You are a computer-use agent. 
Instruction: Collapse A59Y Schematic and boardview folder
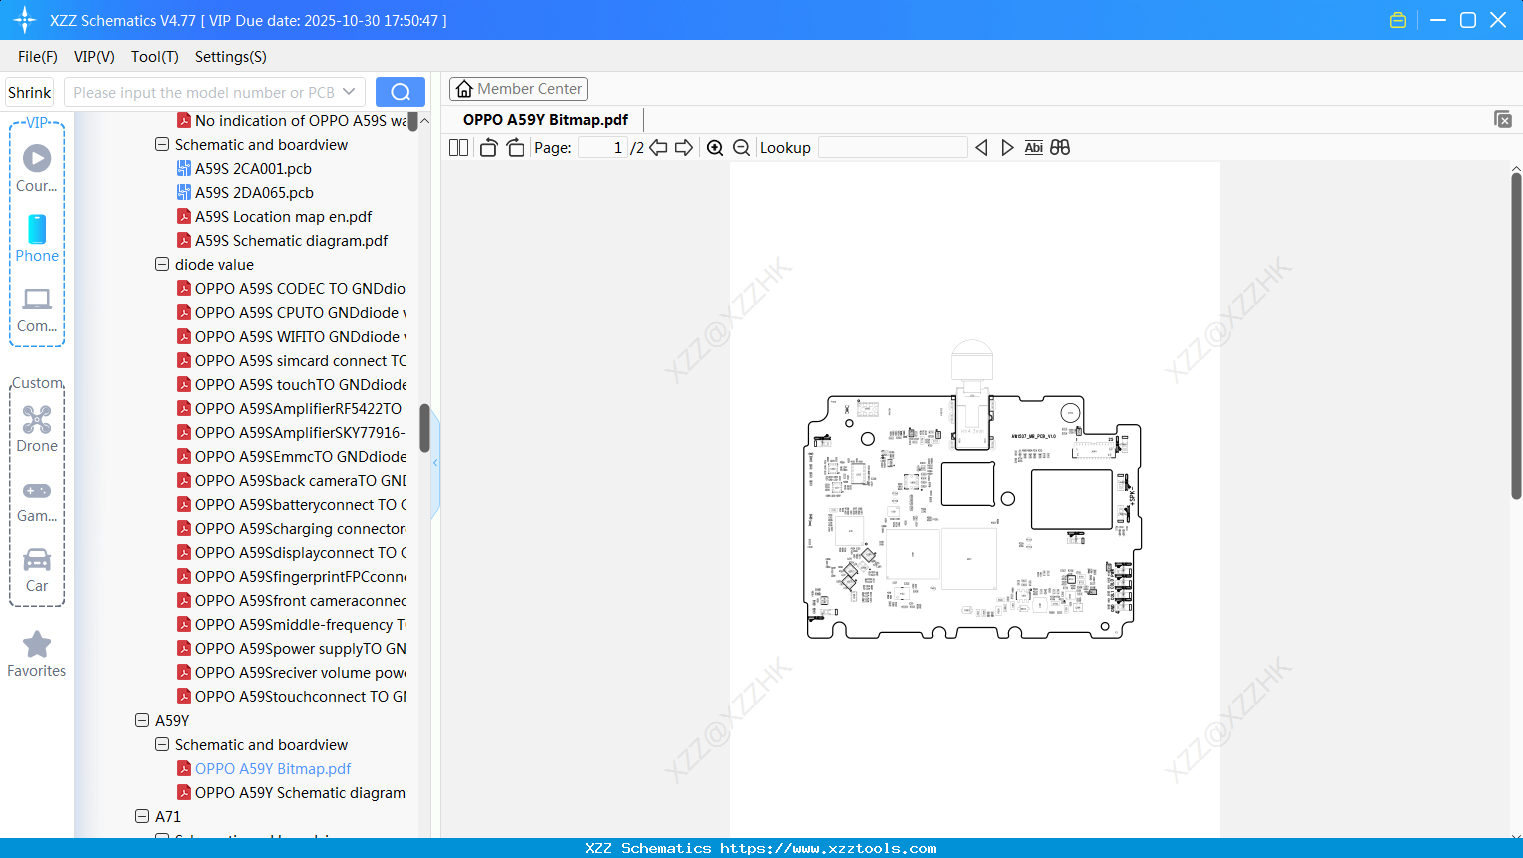pos(162,744)
